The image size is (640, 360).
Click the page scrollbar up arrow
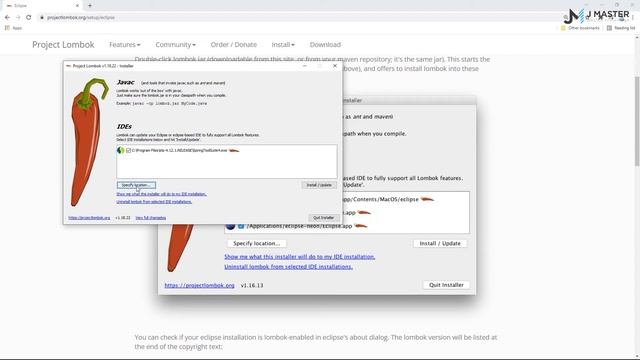point(637,38)
